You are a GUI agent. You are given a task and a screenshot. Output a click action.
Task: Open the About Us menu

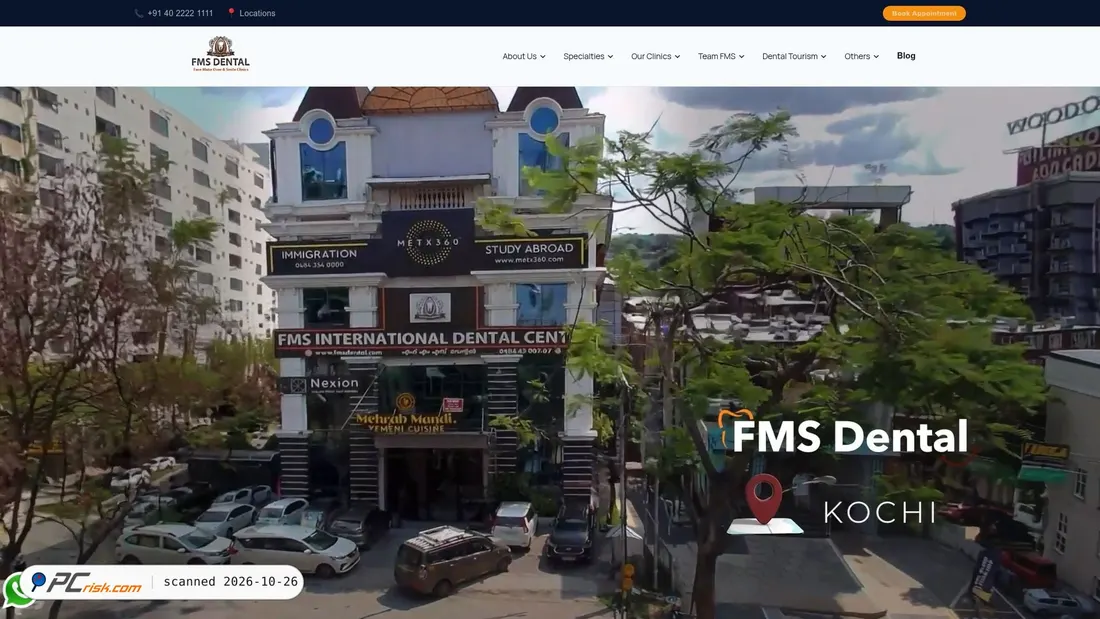point(519,56)
